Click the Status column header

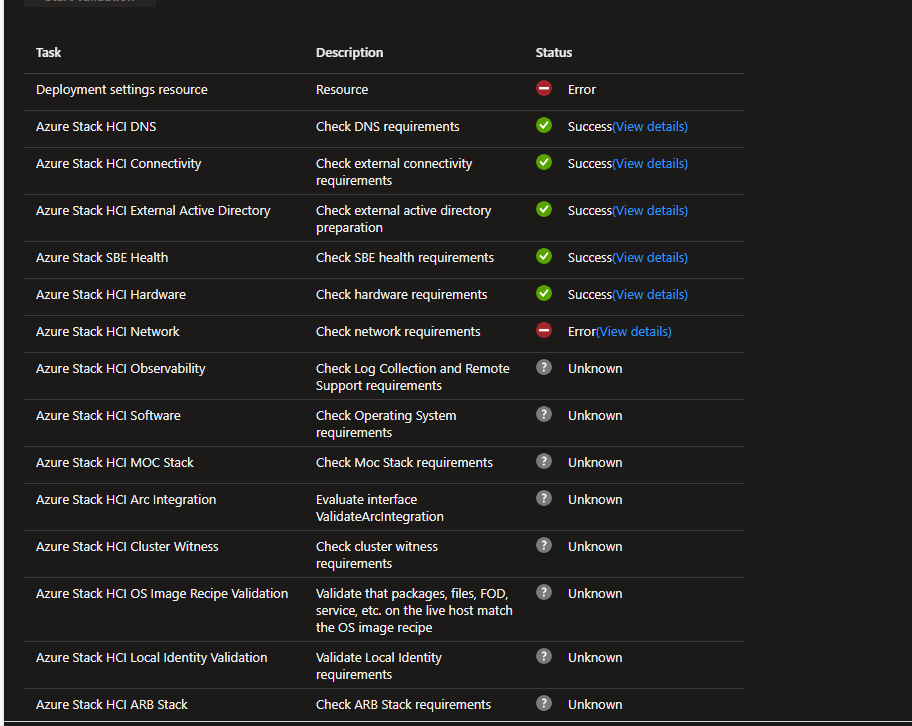pyautogui.click(x=554, y=53)
